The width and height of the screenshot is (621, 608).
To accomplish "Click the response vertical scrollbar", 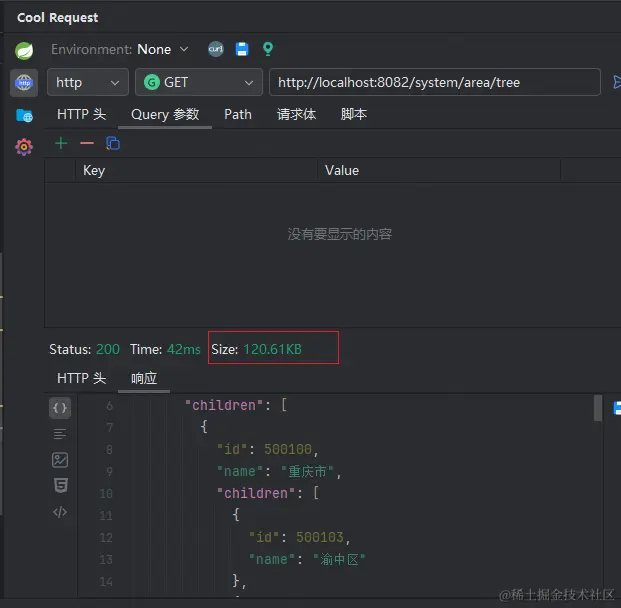I will click(x=598, y=408).
